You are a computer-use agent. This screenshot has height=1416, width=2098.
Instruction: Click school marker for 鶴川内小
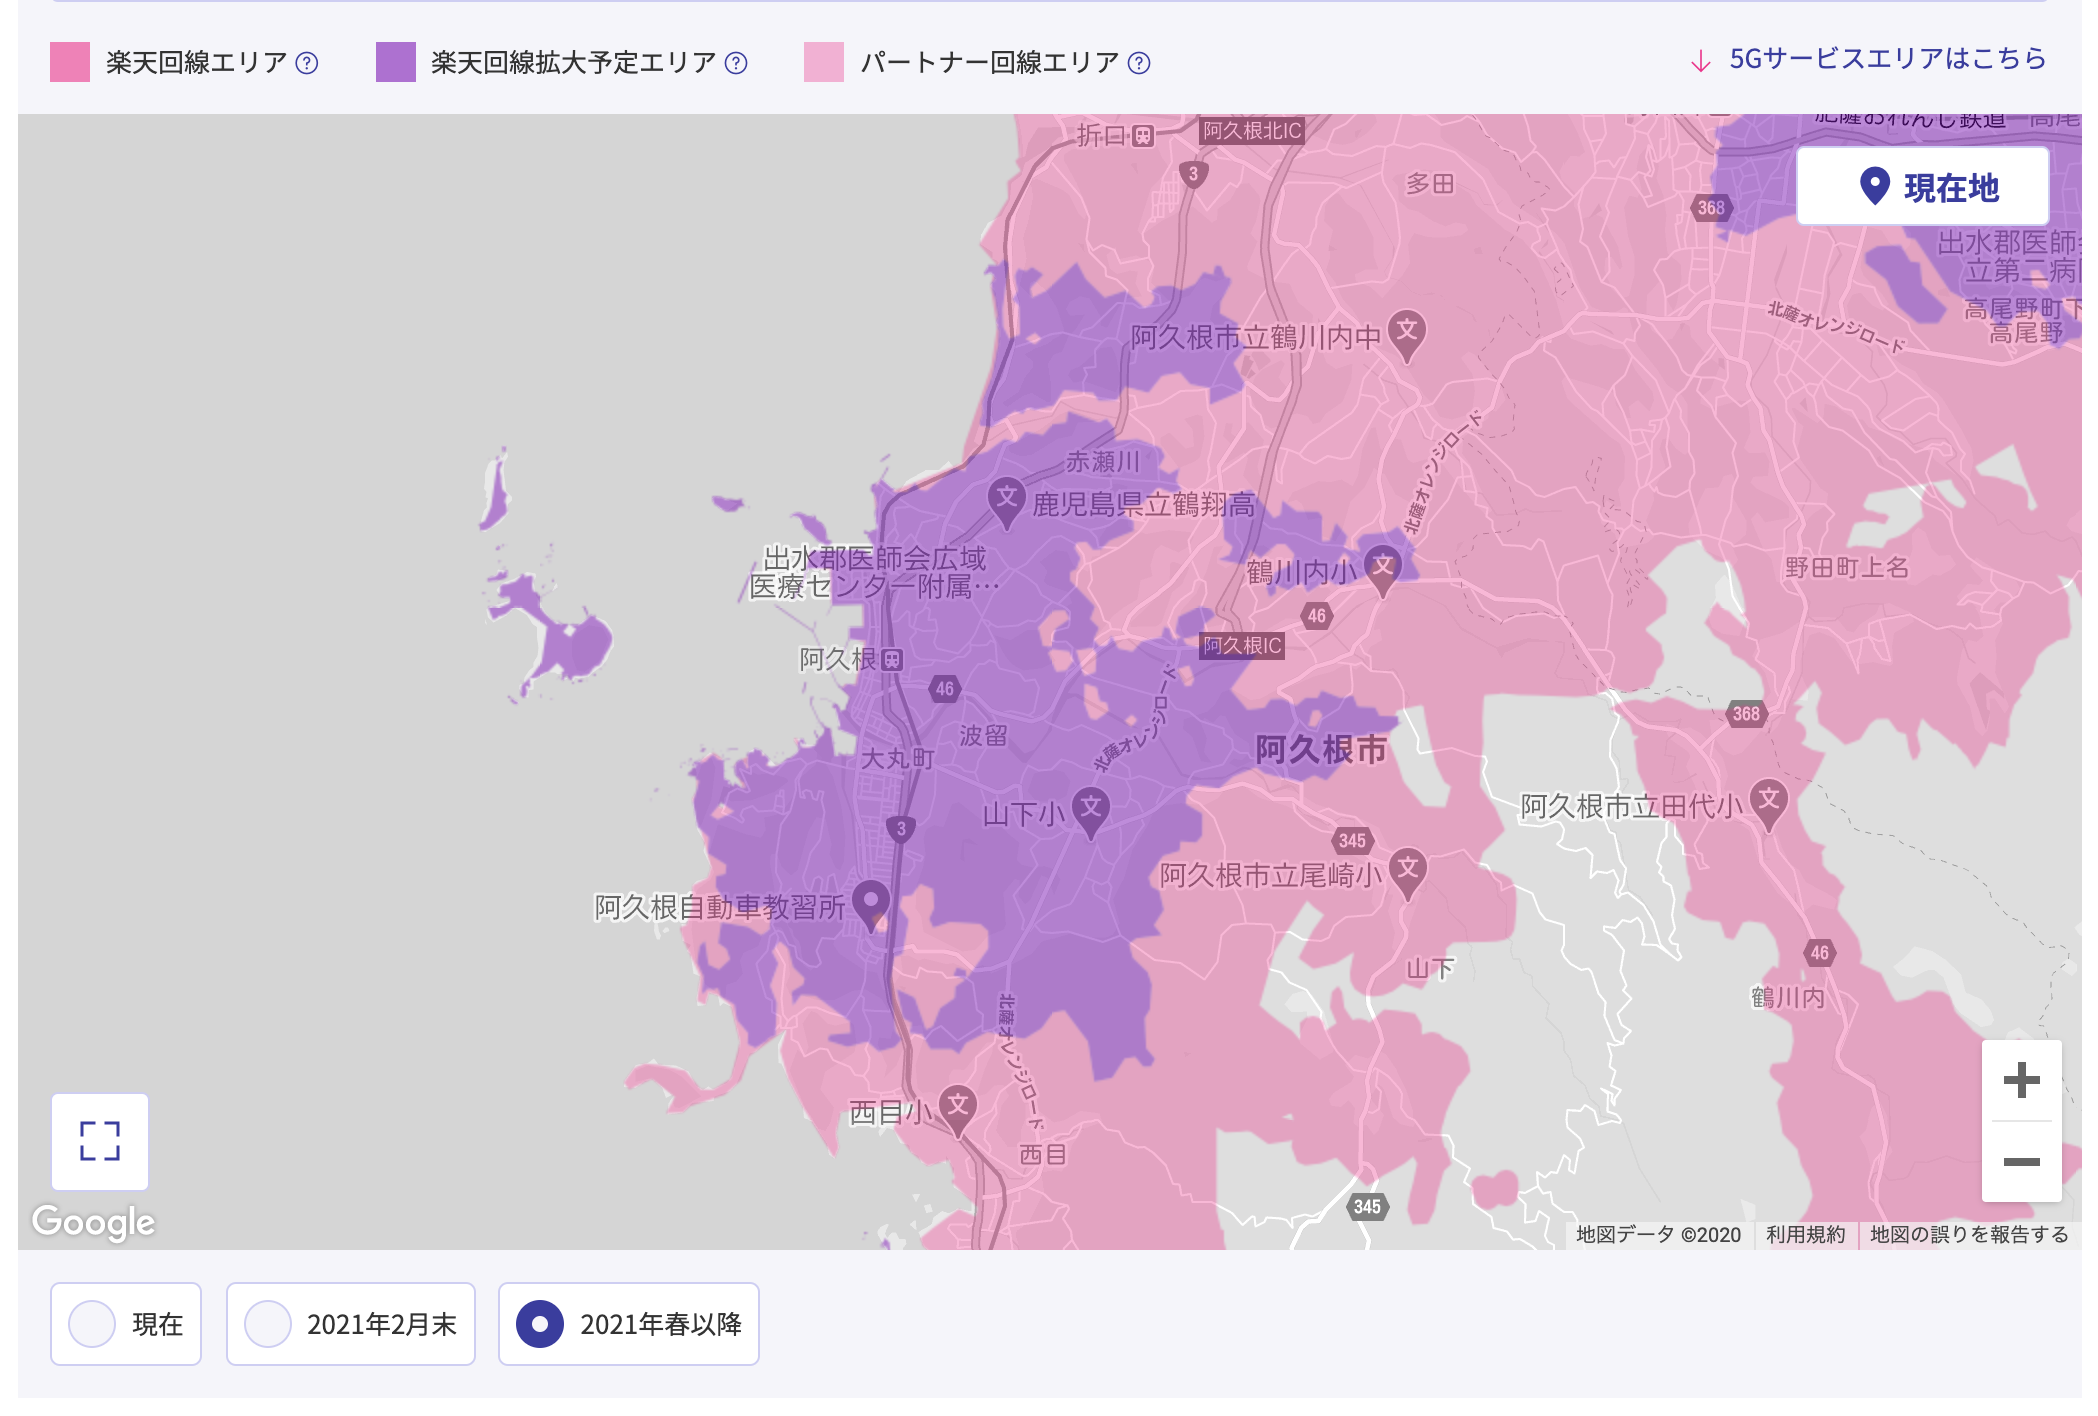pyautogui.click(x=1383, y=570)
